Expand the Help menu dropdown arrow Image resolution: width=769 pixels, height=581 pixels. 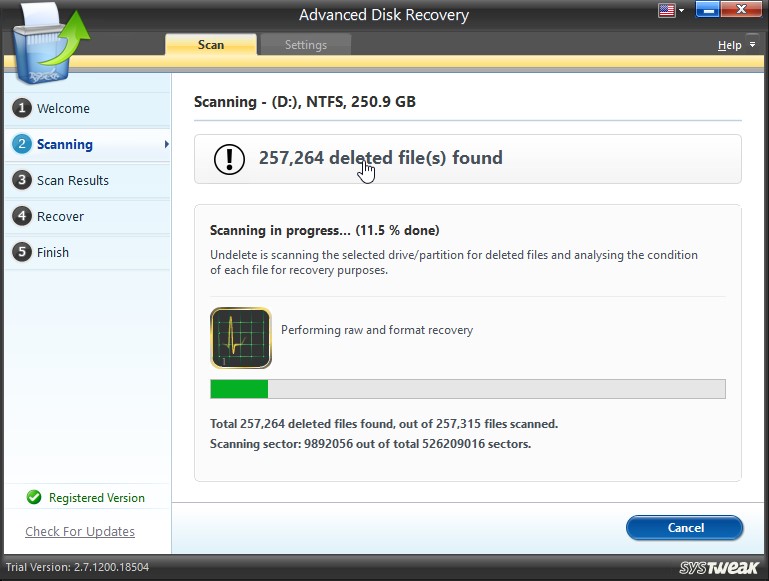click(x=752, y=45)
